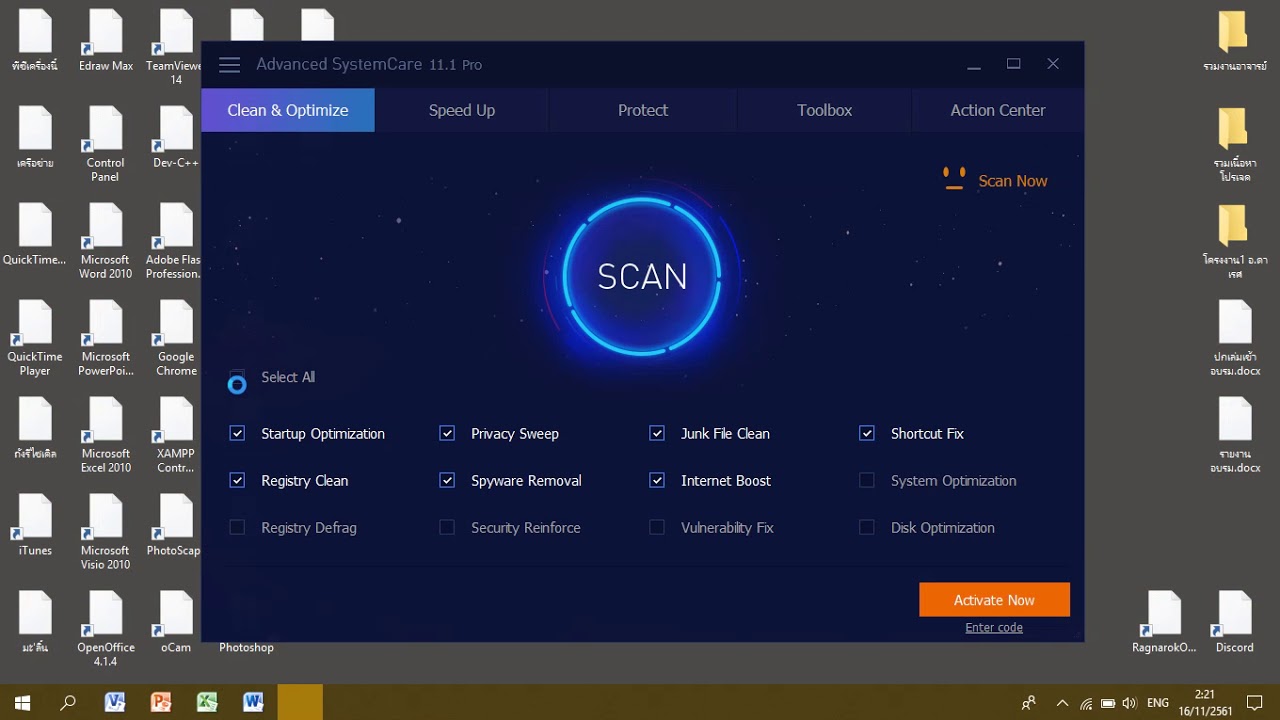Click the Scan Now text label
Image resolution: width=1280 pixels, height=720 pixels.
tap(1013, 181)
